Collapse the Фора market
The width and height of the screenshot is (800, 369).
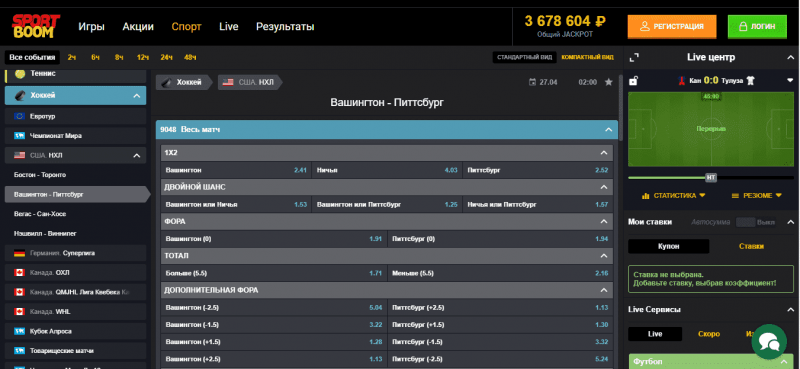tap(604, 222)
